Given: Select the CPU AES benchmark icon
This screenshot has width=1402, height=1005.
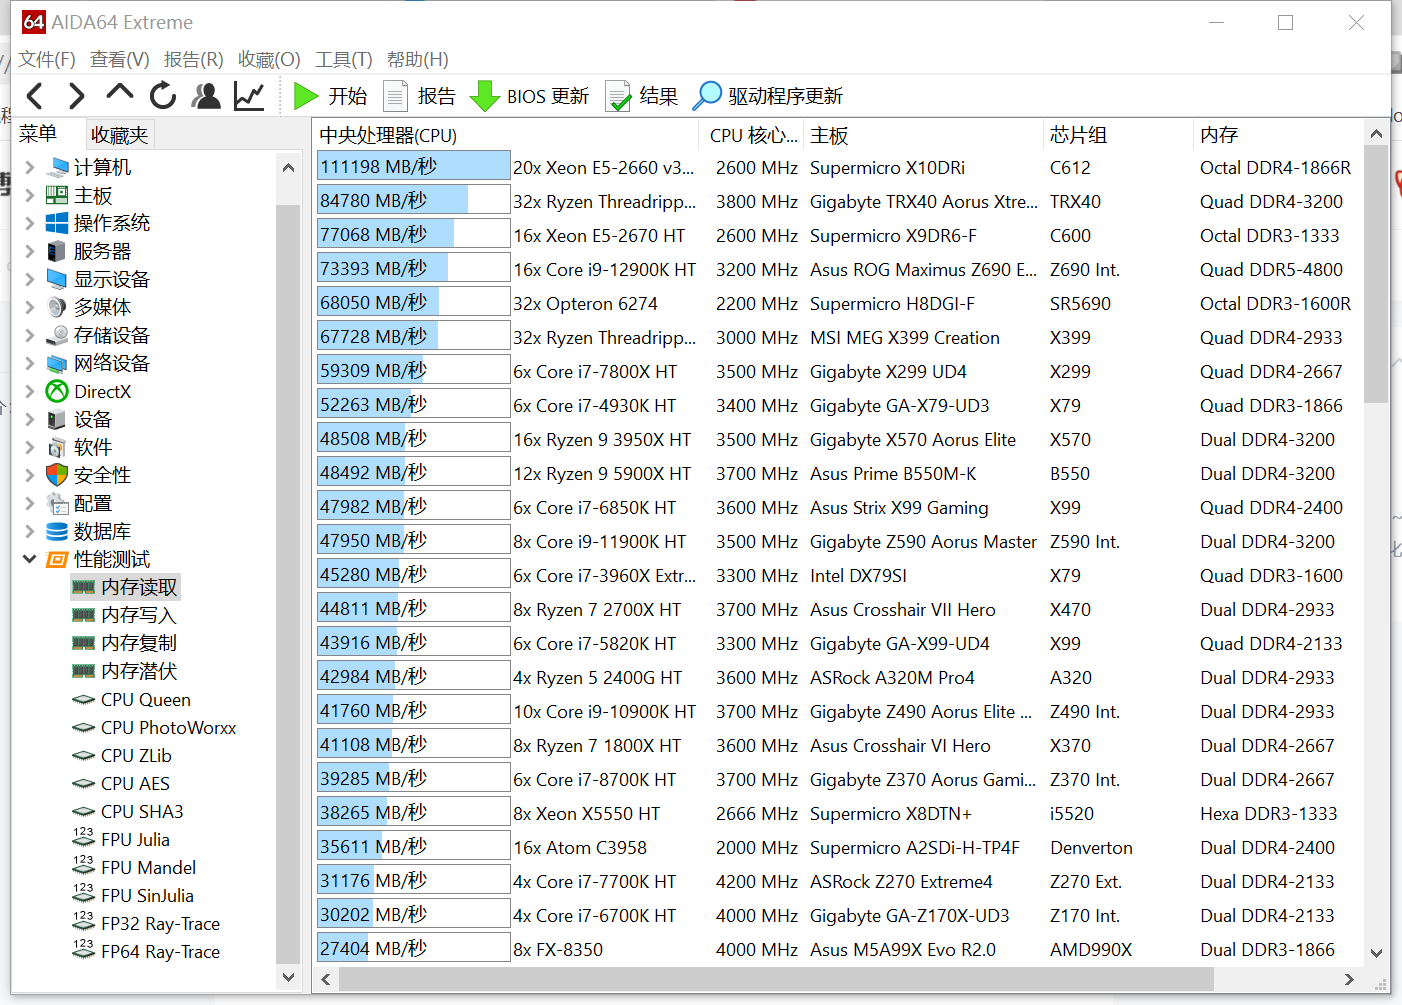Looking at the screenshot, I should pos(84,783).
